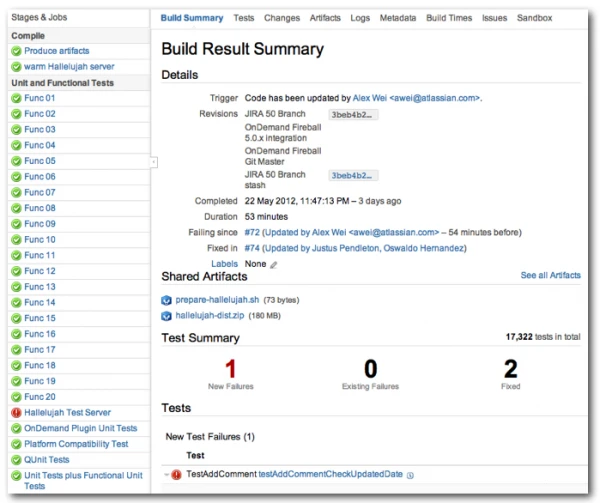This screenshot has width=600, height=503.
Task: Switch to the Tests tab
Action: [244, 18]
